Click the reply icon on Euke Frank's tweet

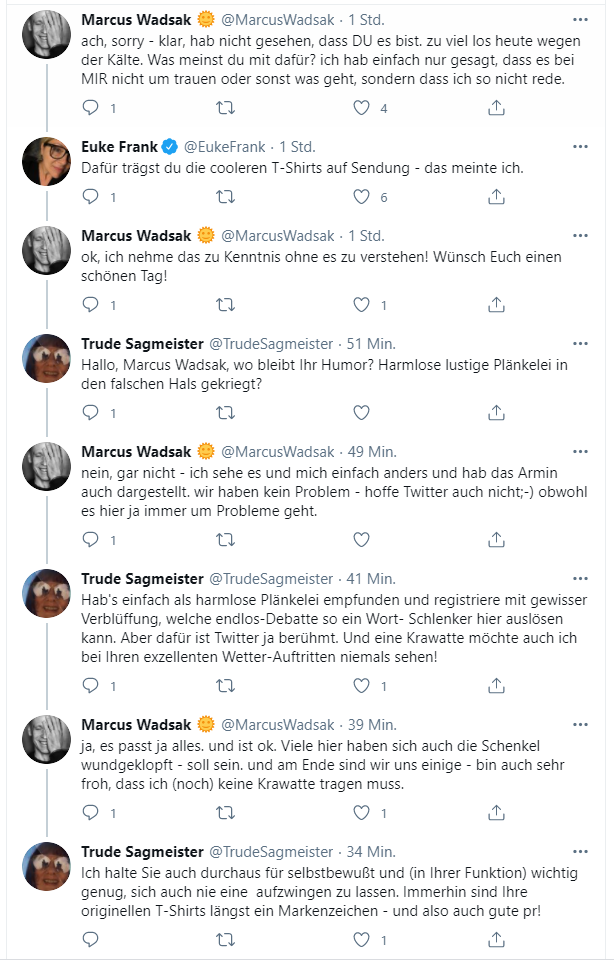(x=91, y=196)
